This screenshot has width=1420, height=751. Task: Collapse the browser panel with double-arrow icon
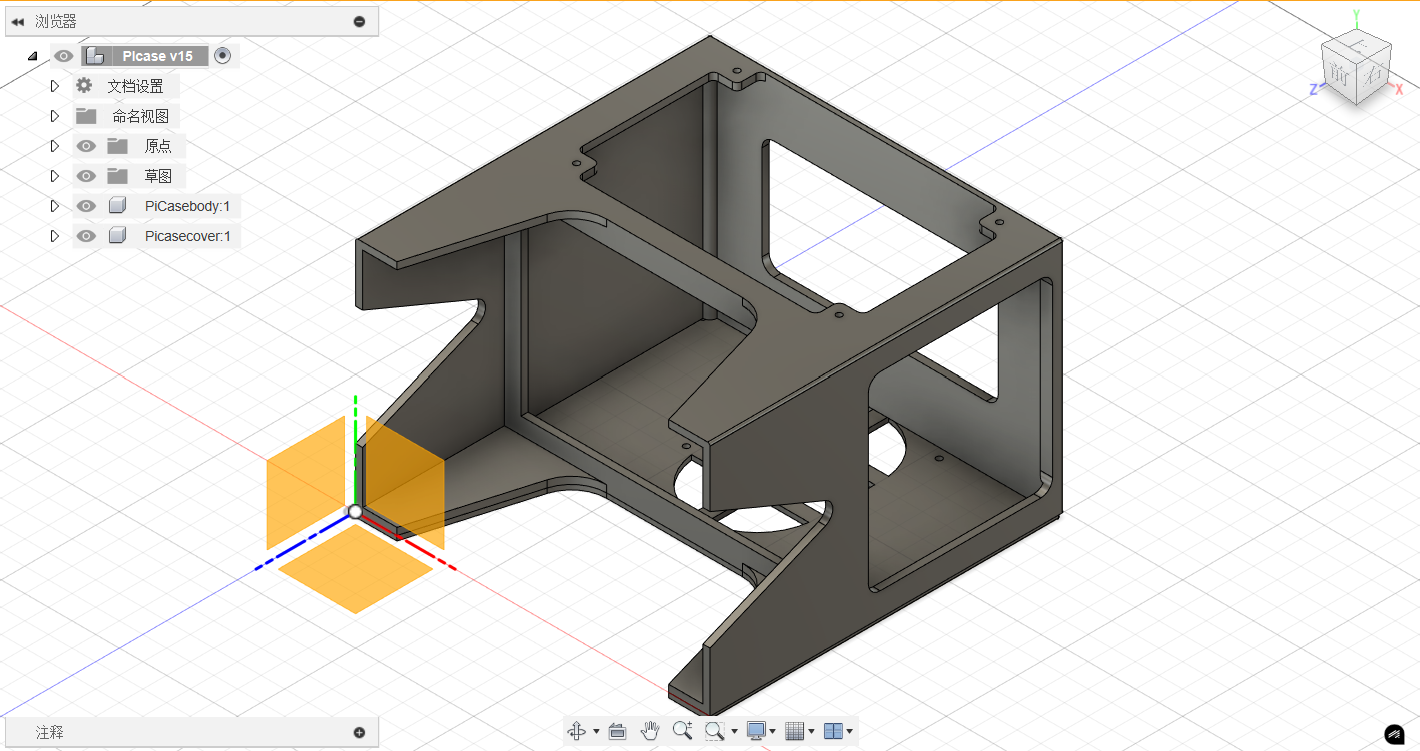tap(17, 21)
